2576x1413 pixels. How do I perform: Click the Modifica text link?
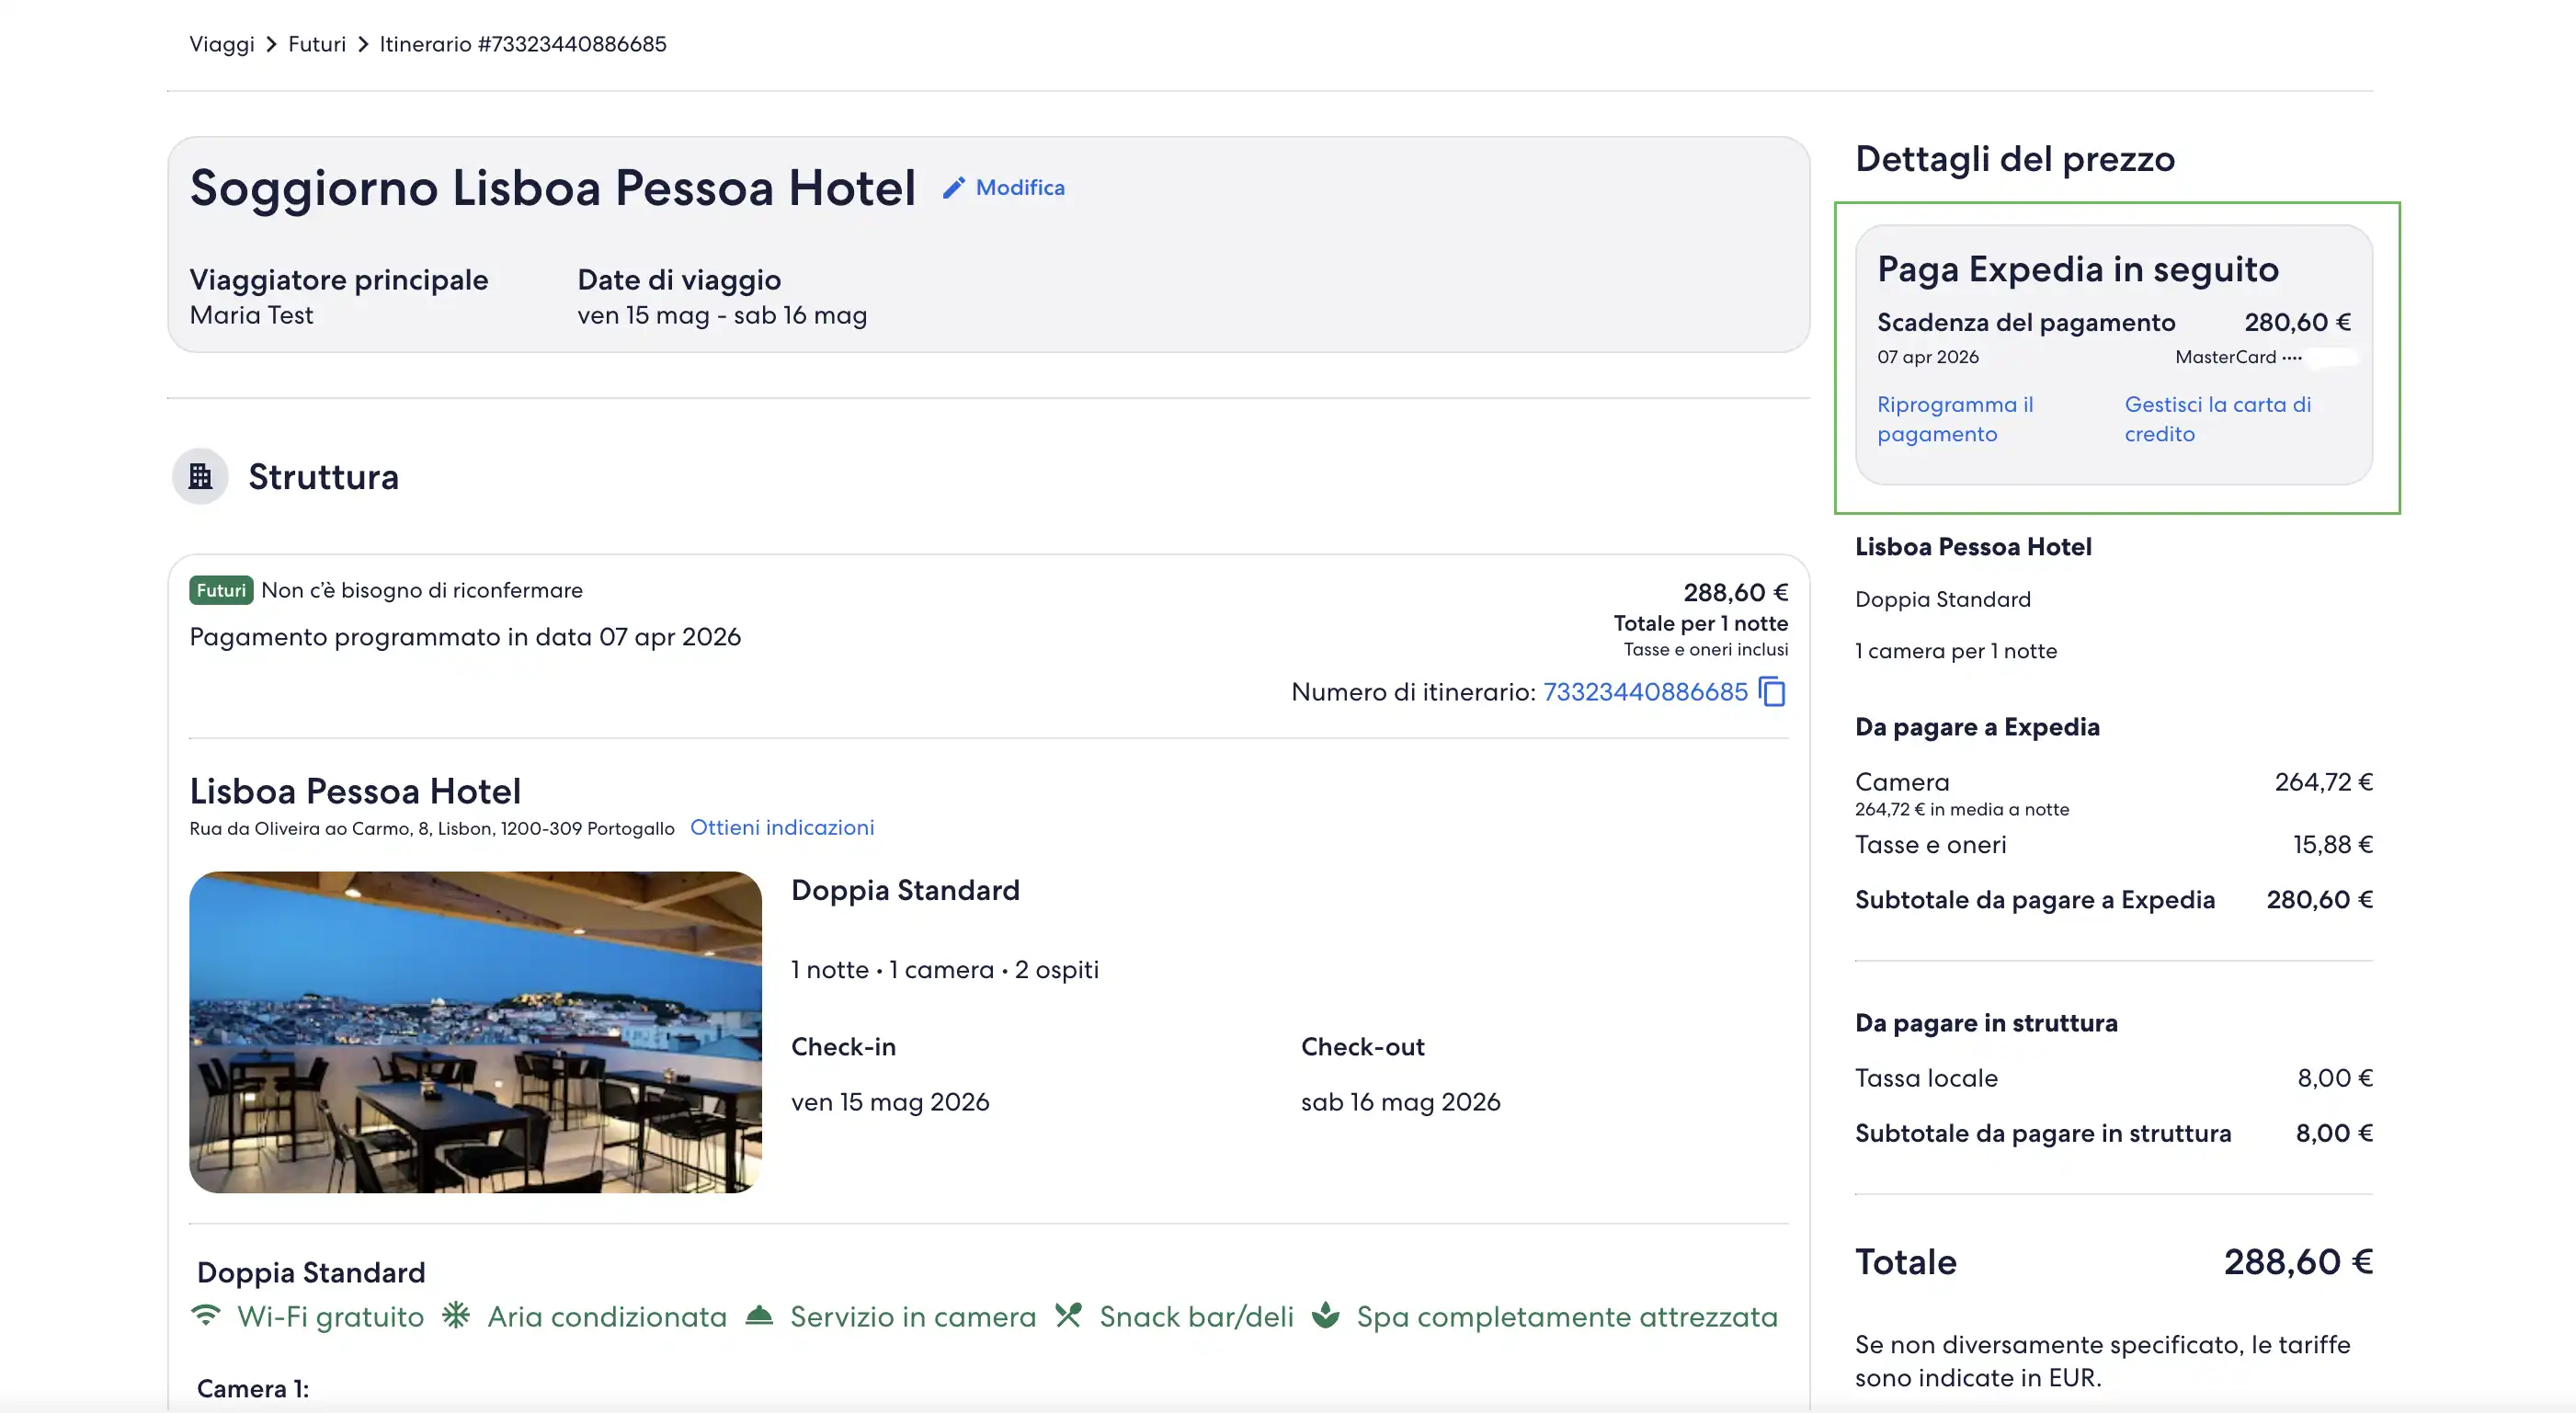pyautogui.click(x=1021, y=187)
